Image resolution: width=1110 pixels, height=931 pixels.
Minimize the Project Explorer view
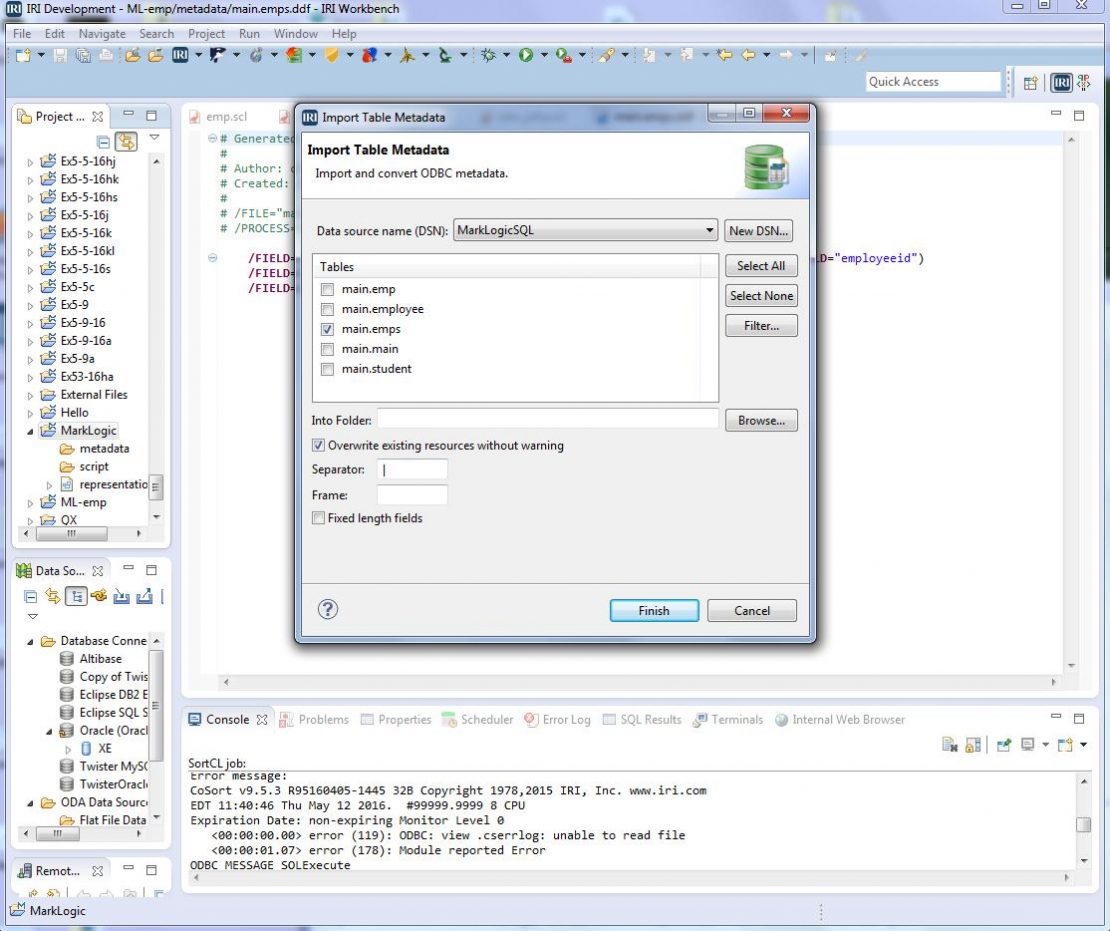coord(128,113)
